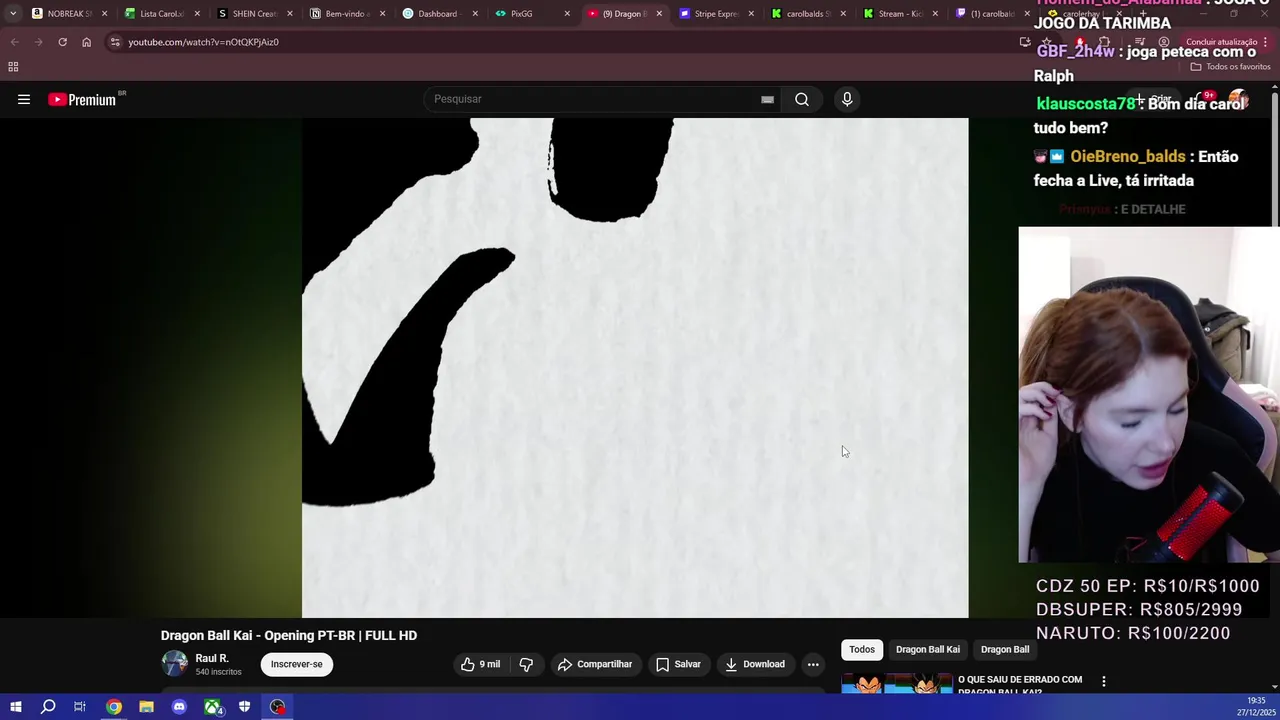The image size is (1280, 720).
Task: Click the Download video button
Action: (x=755, y=664)
